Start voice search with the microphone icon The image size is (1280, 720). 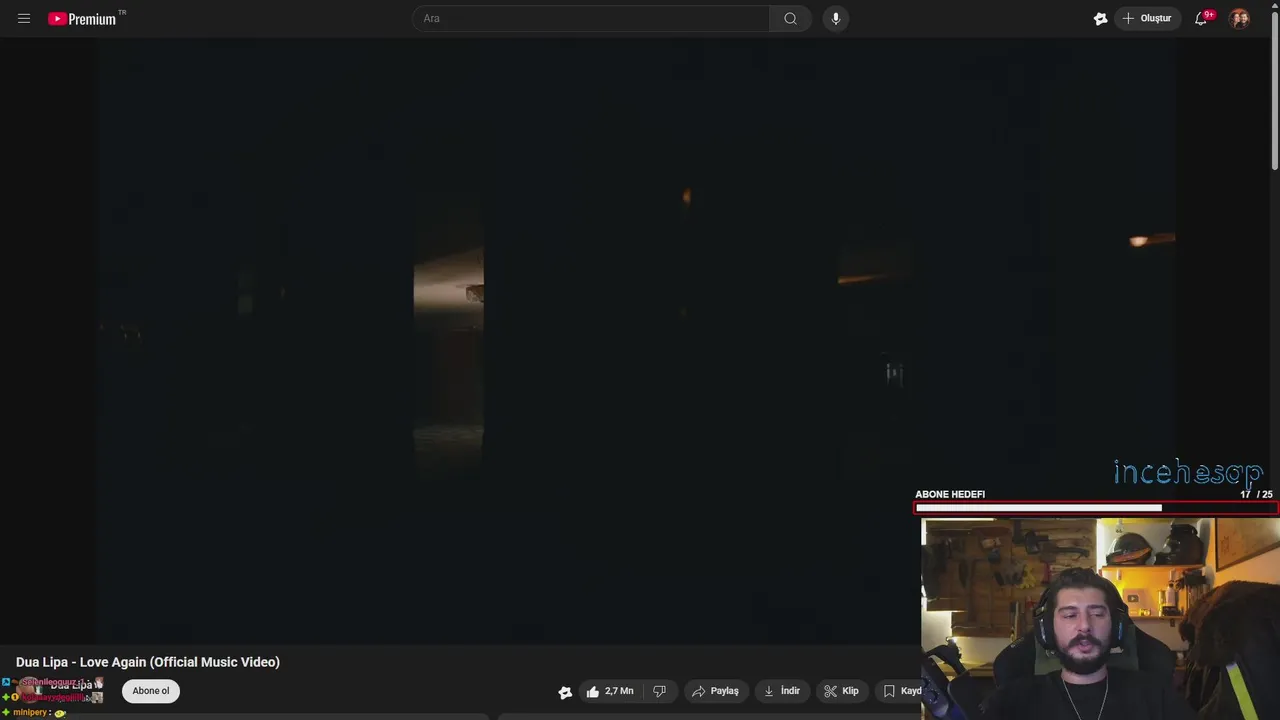(836, 18)
